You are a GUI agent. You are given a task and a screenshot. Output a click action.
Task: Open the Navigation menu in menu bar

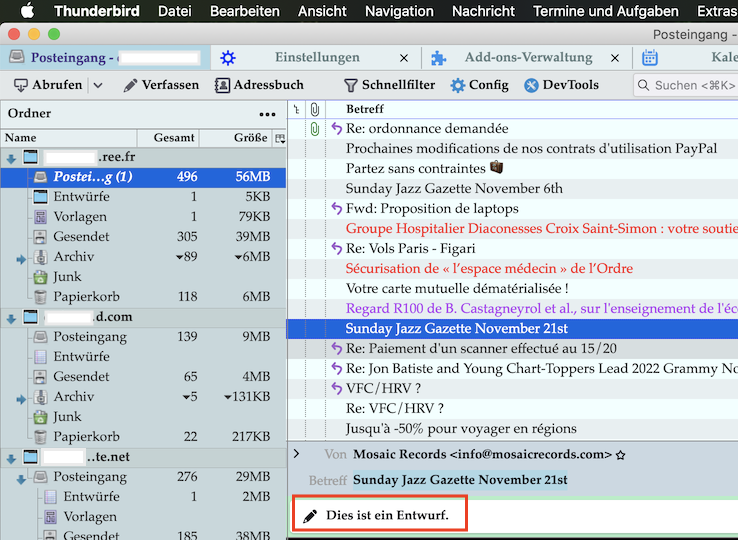pos(399,11)
